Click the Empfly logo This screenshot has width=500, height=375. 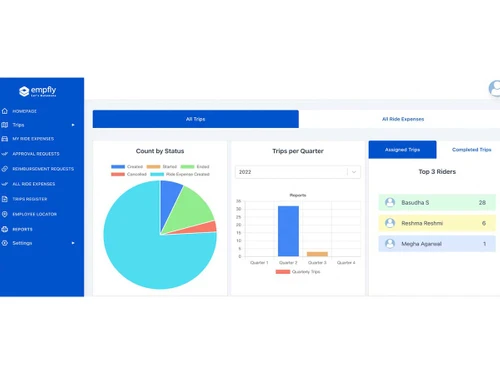coord(38,91)
